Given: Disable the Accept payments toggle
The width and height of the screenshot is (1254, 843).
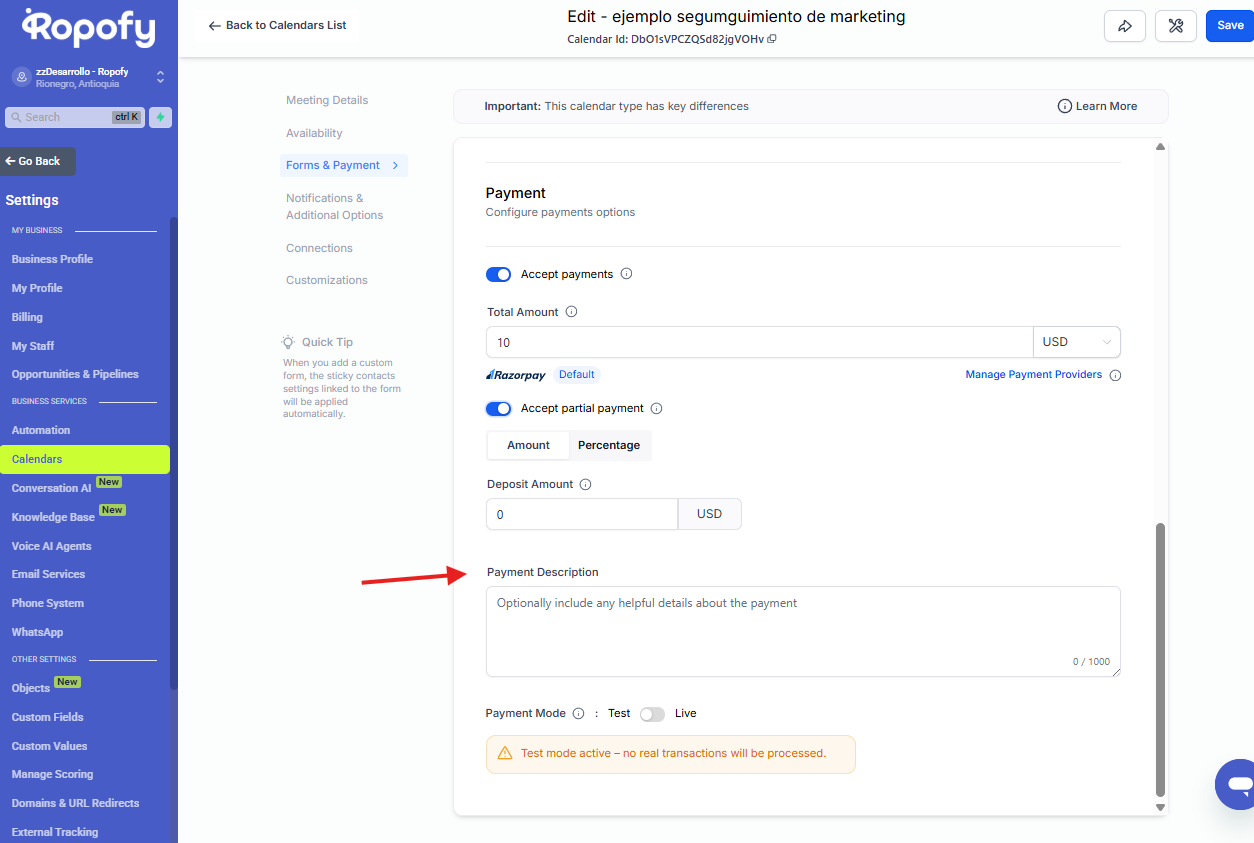Looking at the screenshot, I should click(x=498, y=274).
